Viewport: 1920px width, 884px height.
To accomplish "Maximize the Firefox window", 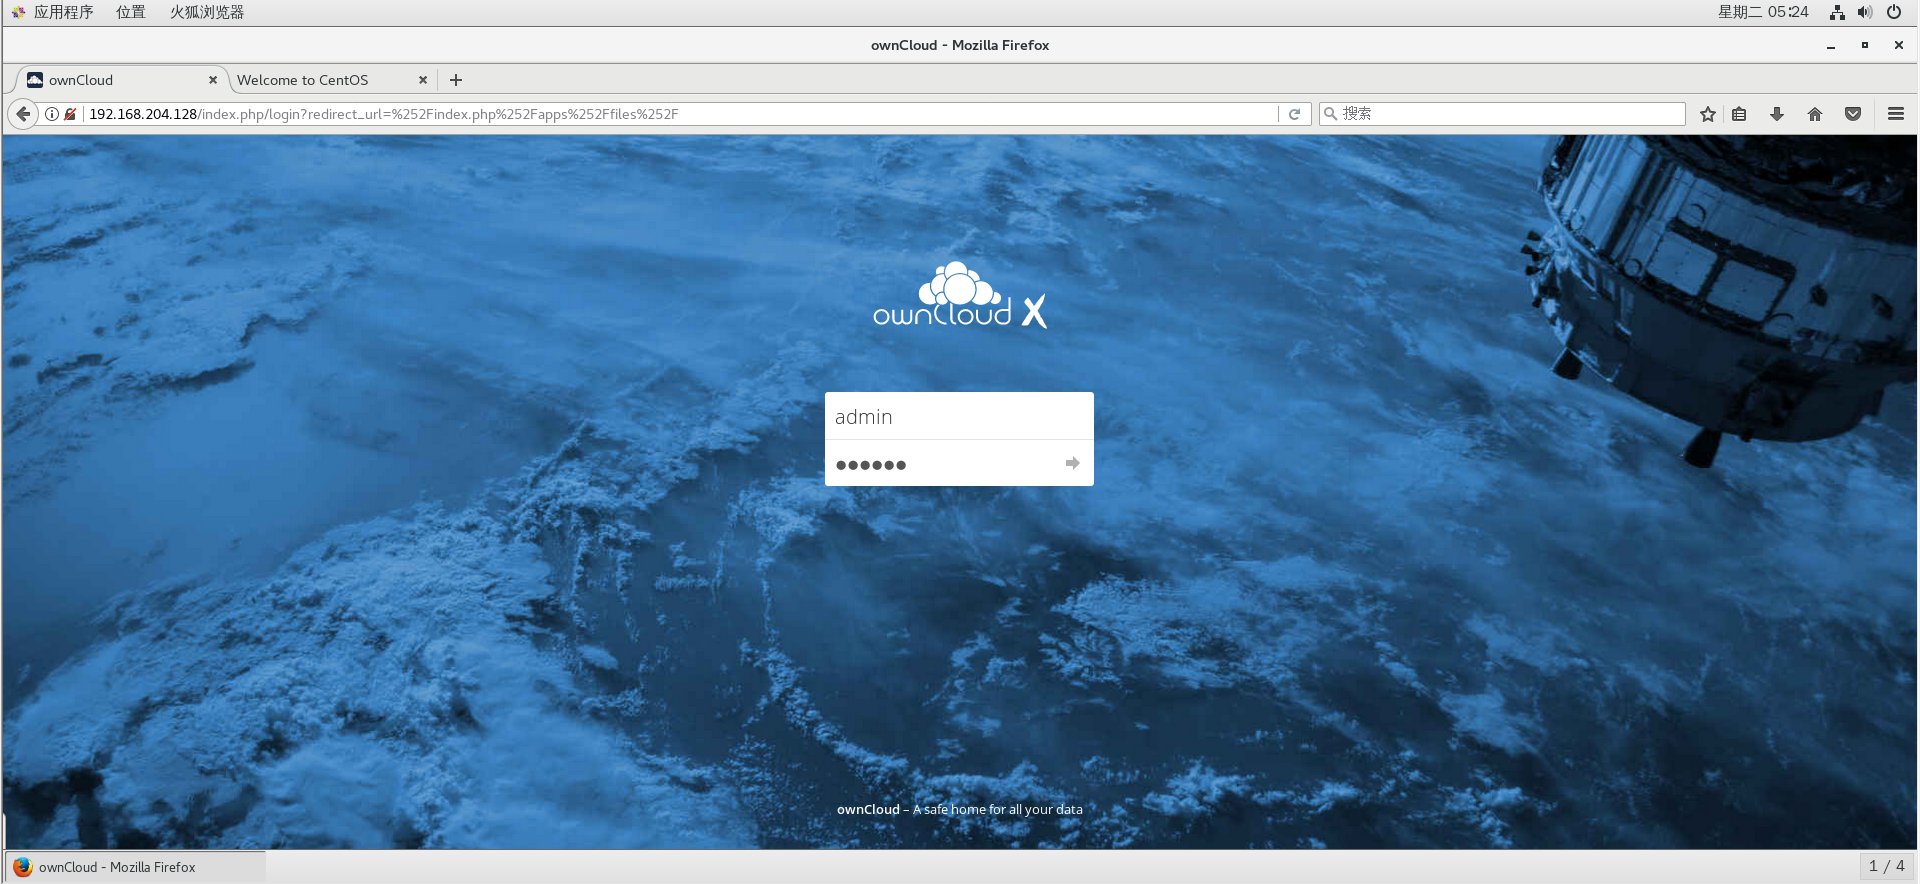I will click(x=1865, y=45).
